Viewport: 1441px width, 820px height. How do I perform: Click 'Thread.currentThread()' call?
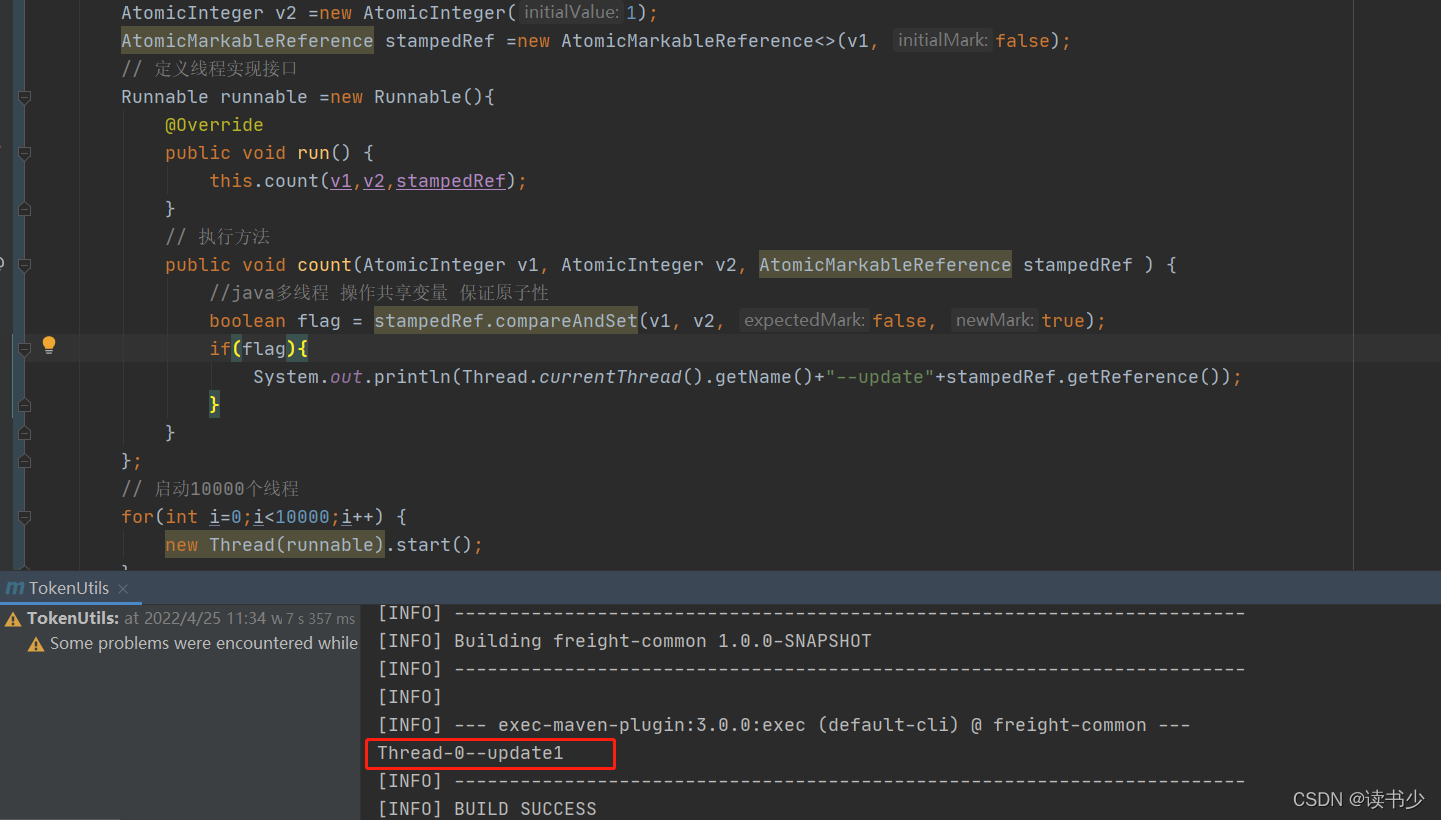point(583,377)
